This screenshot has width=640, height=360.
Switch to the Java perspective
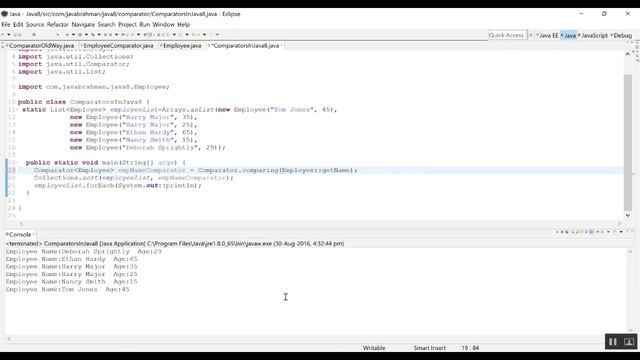568,36
